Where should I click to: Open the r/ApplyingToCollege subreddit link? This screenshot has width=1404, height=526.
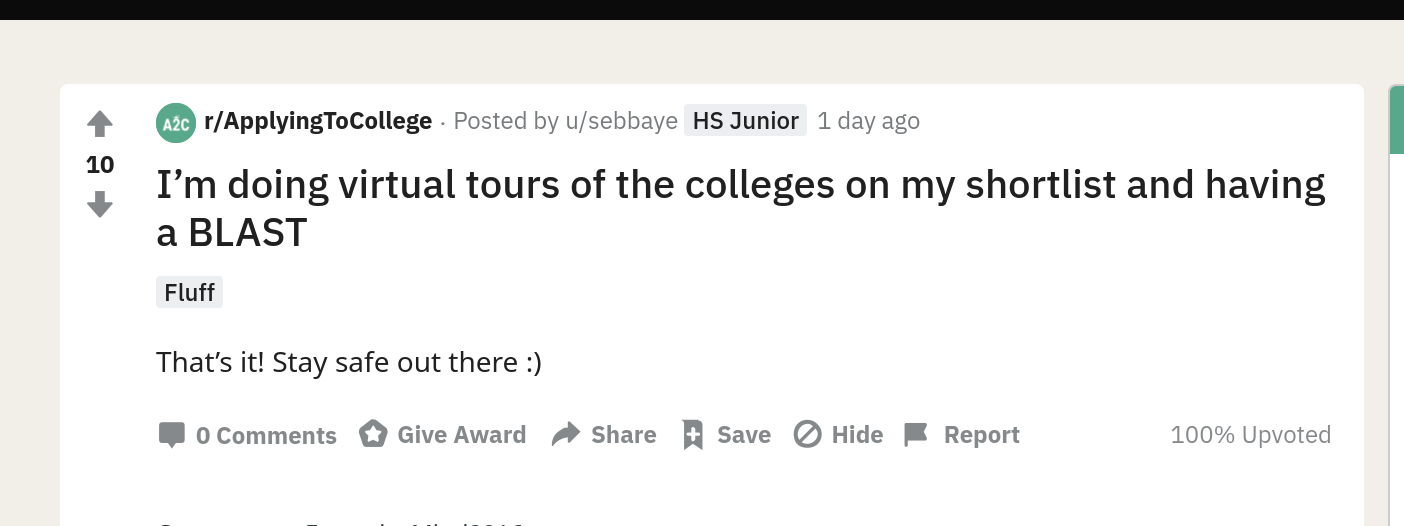(318, 121)
